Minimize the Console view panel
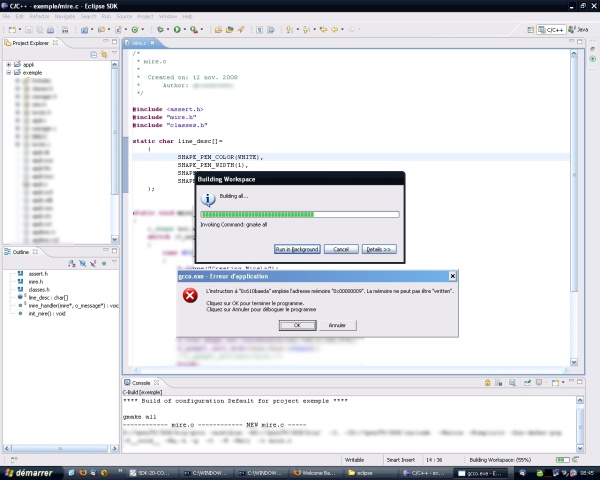This screenshot has height=480, width=600. (x=572, y=382)
